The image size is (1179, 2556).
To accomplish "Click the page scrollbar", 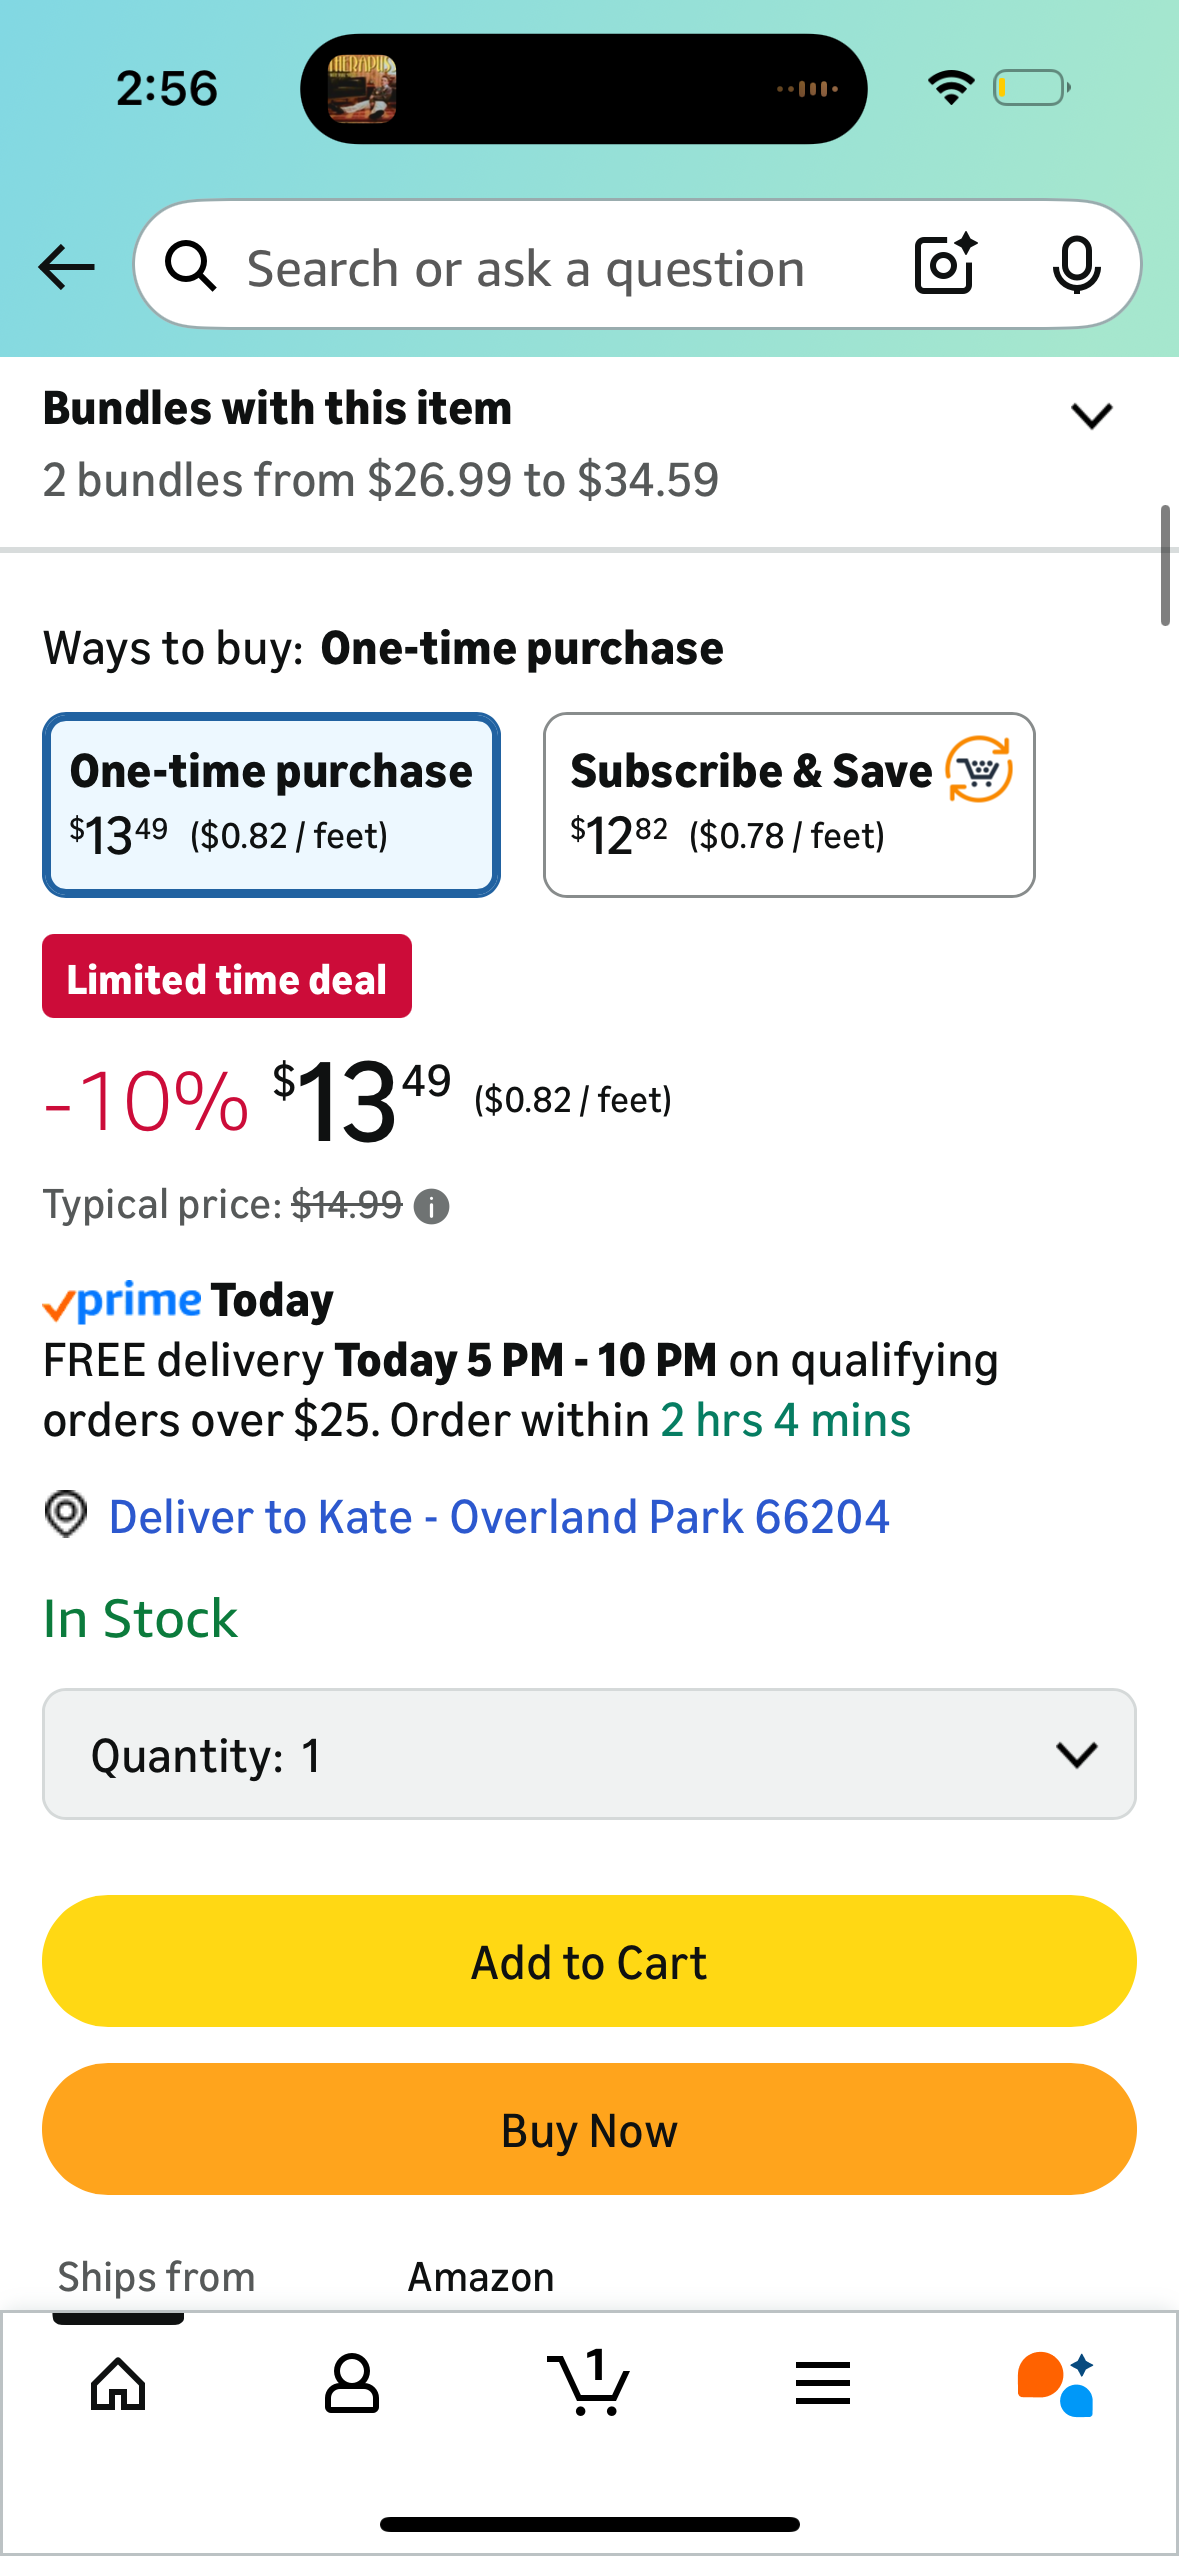I will pyautogui.click(x=1165, y=566).
